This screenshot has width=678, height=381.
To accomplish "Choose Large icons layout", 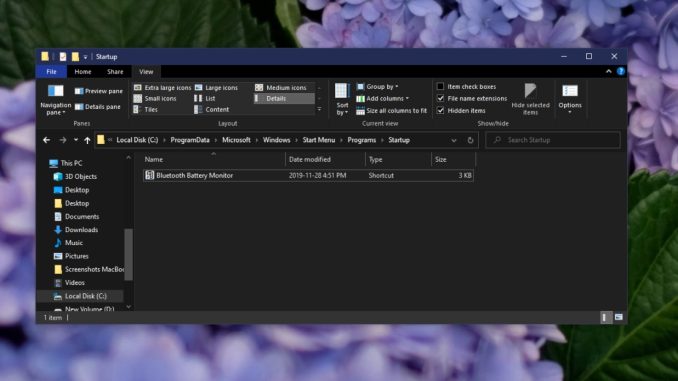I will pyautogui.click(x=216, y=87).
